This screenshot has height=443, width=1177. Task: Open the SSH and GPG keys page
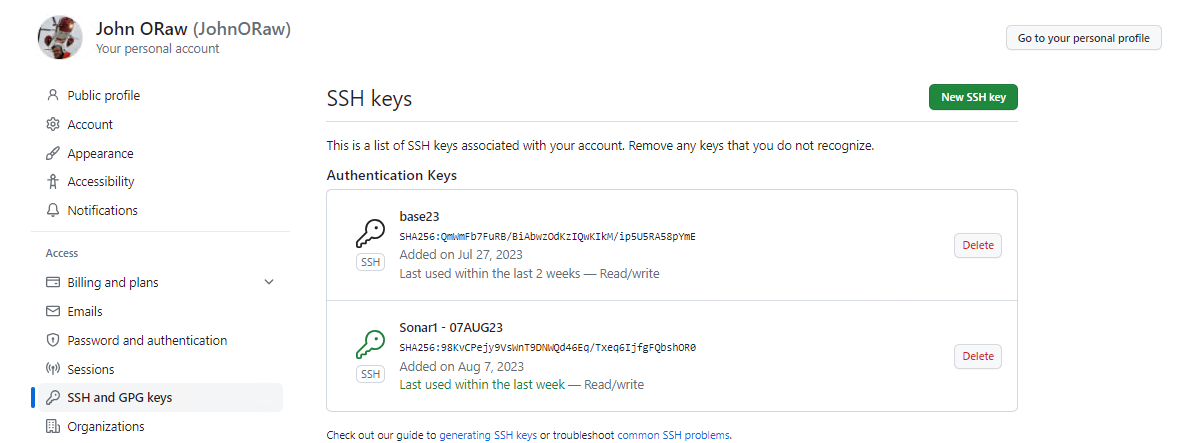tap(119, 398)
